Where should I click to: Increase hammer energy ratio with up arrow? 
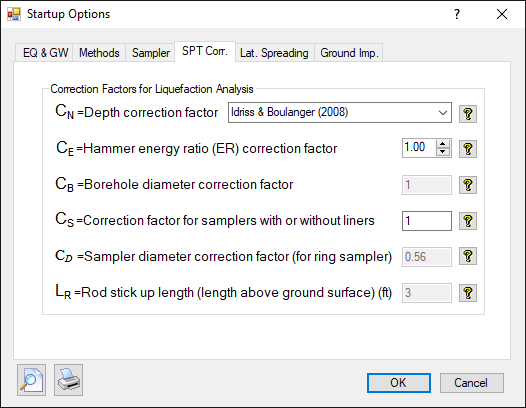443,144
